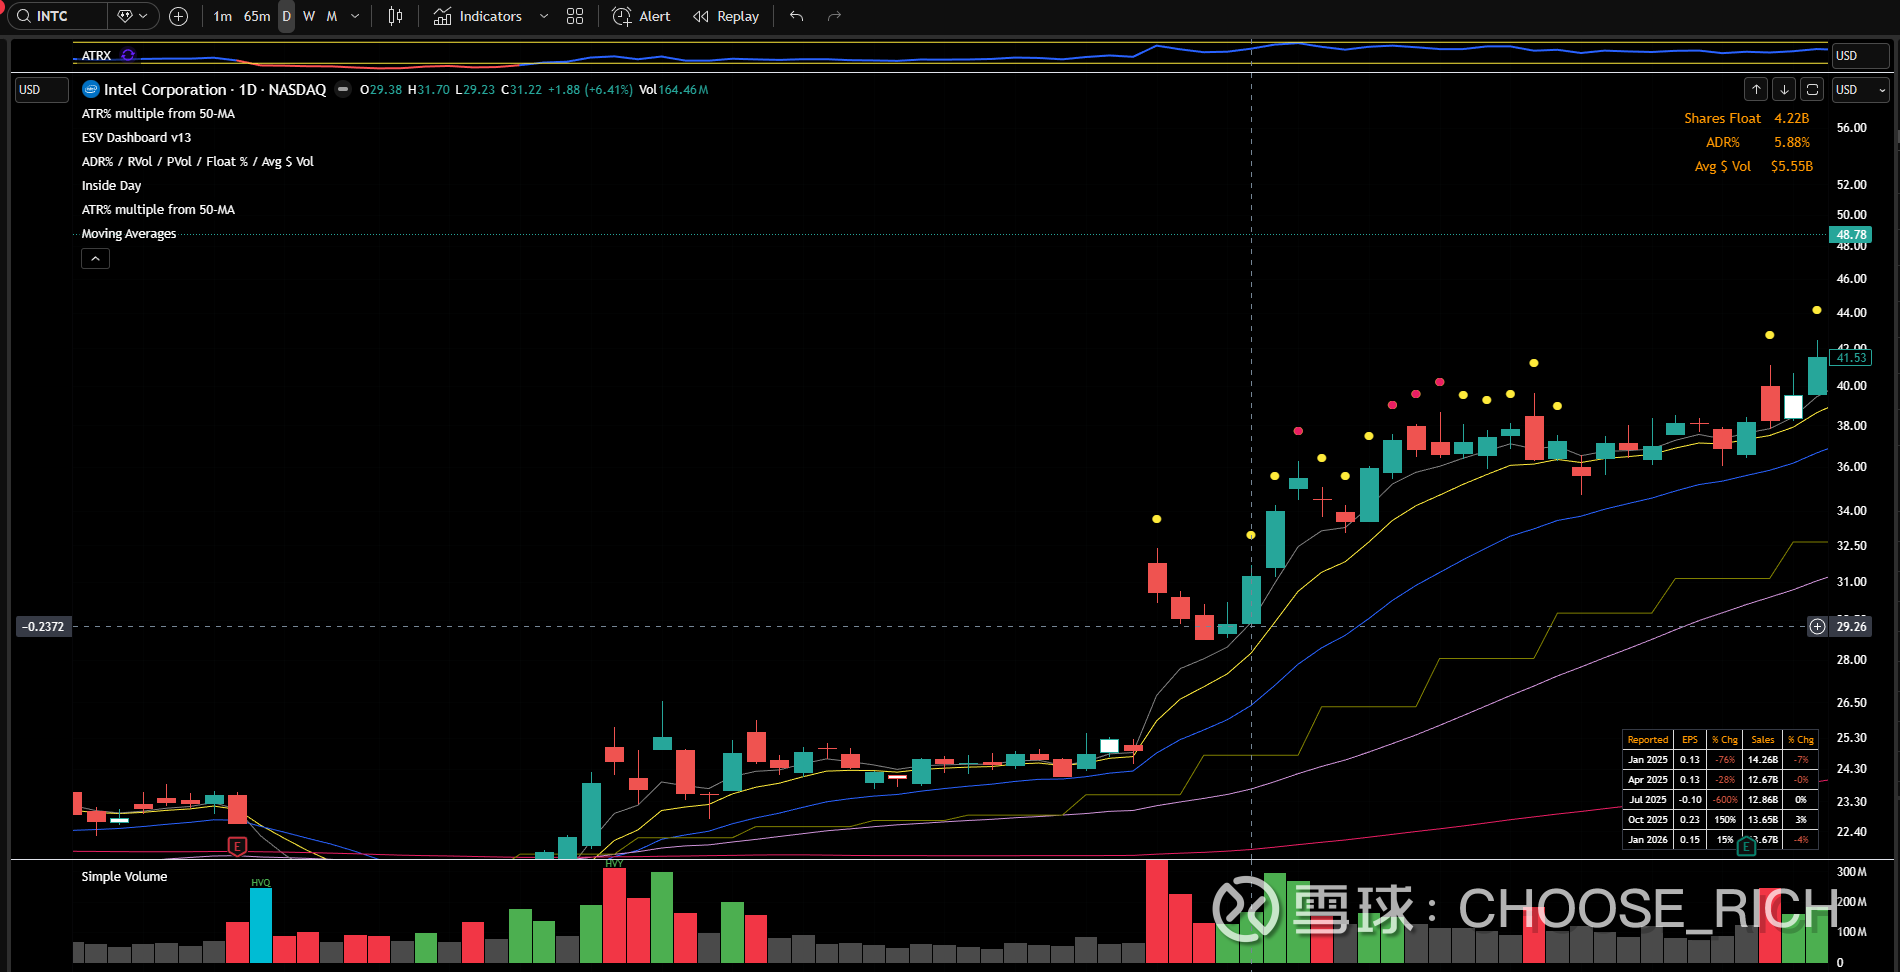This screenshot has height=972, width=1900.
Task: Maximize the main chart pane
Action: [x=1812, y=89]
